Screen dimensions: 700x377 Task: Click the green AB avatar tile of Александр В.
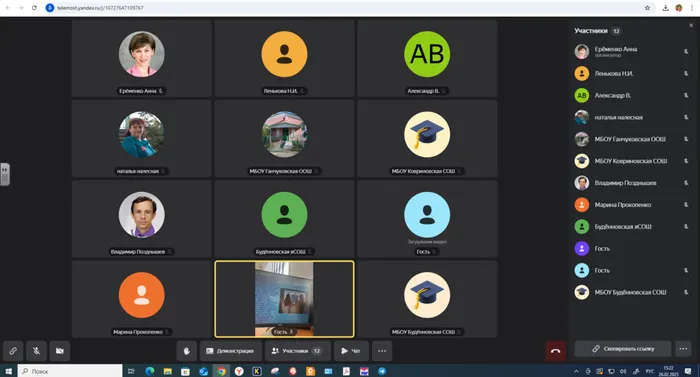click(427, 58)
